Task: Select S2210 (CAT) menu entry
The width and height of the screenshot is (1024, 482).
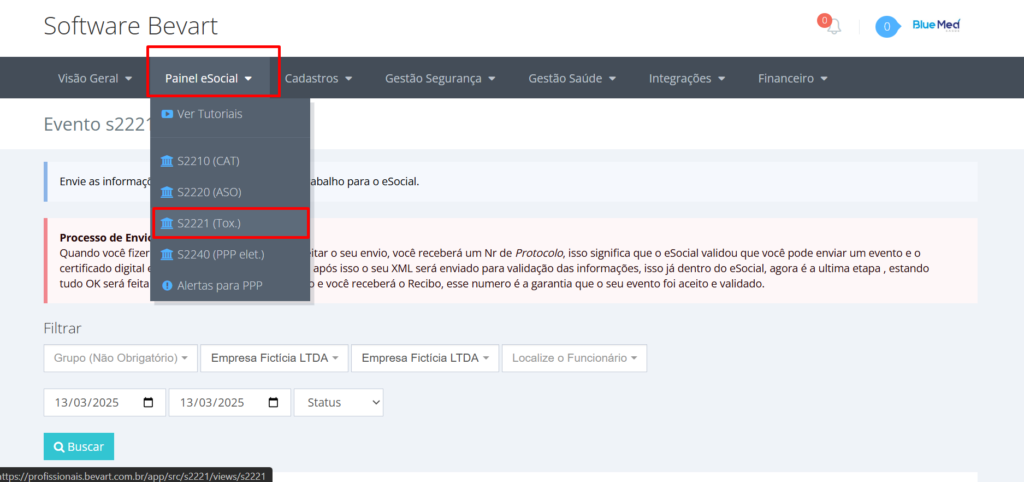Action: click(230, 161)
